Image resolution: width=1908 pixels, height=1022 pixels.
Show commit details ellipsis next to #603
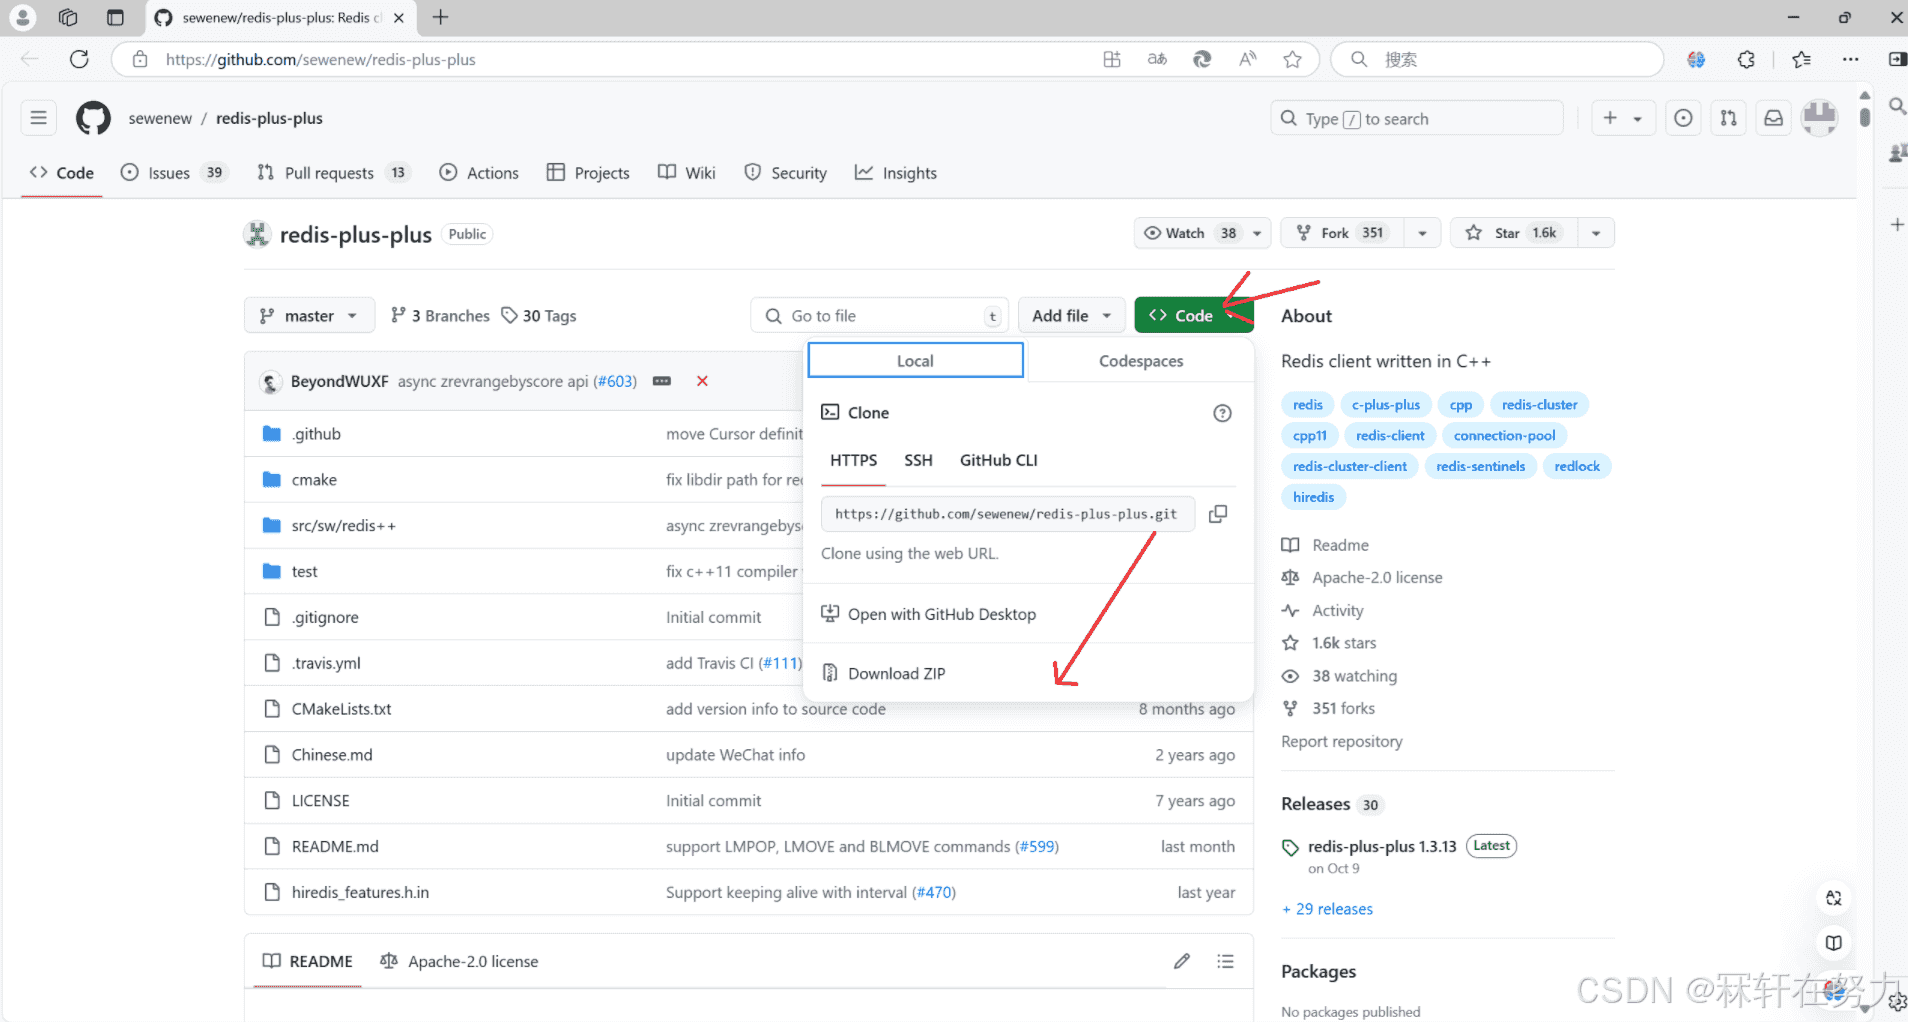(661, 381)
